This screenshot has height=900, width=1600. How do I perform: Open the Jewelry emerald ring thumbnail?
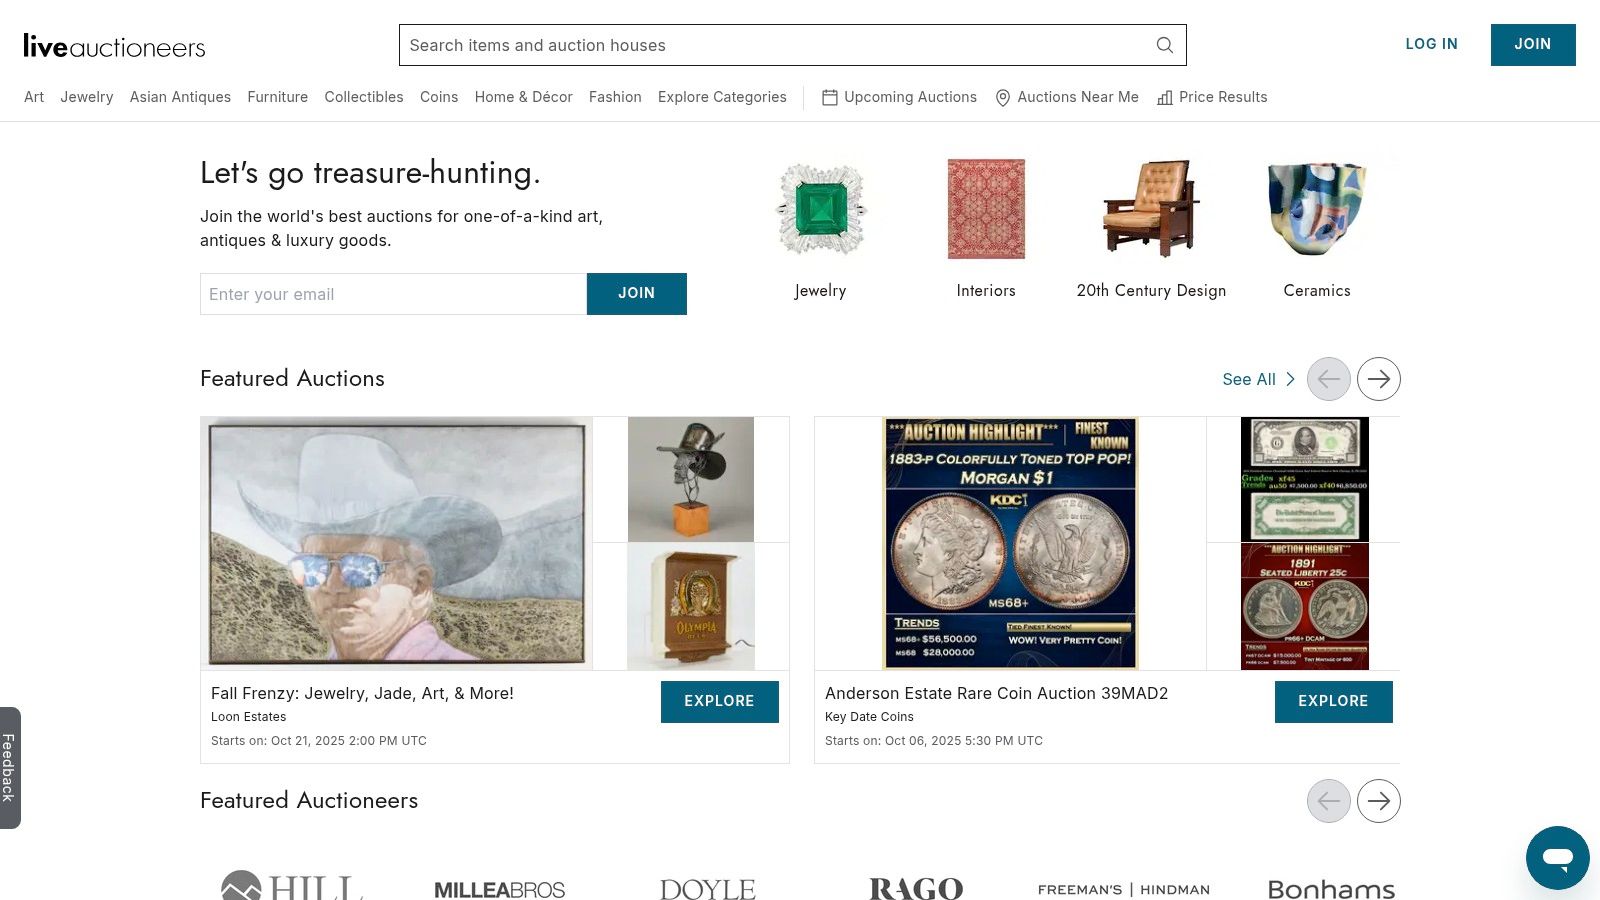[821, 210]
